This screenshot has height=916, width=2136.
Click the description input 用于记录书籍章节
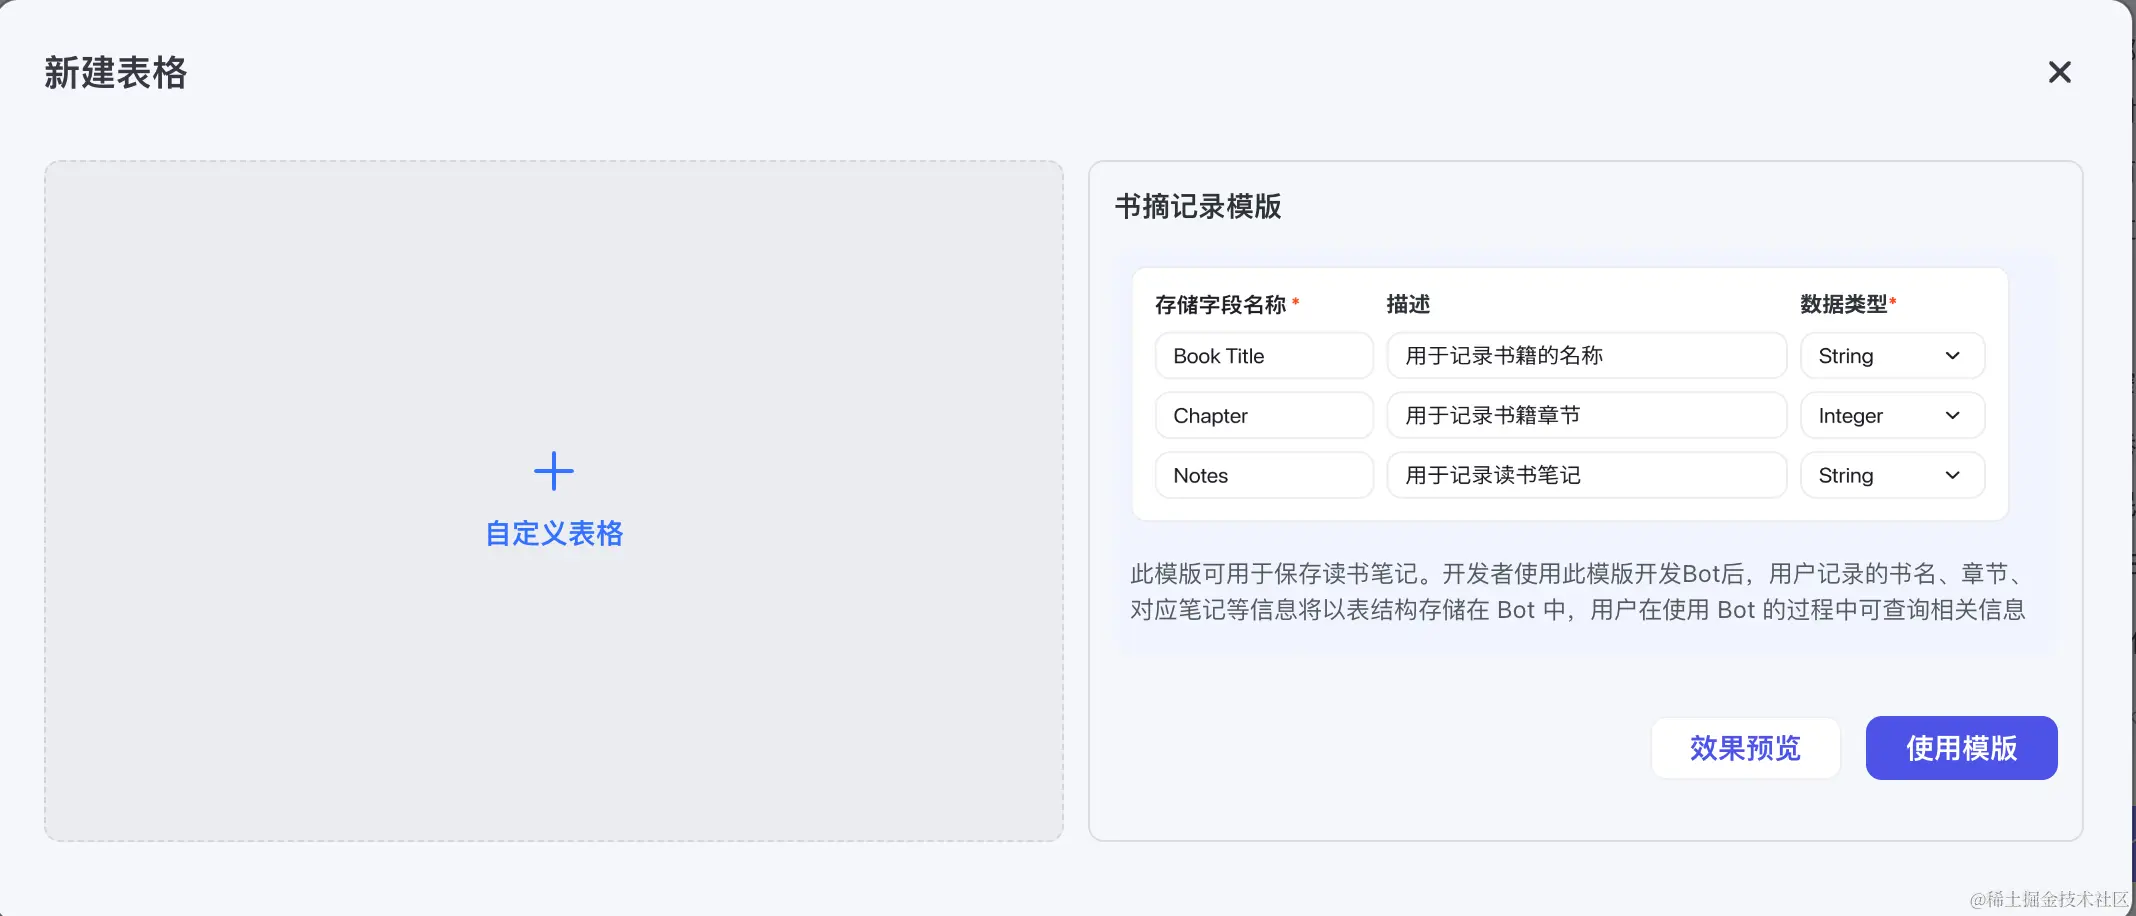1586,415
